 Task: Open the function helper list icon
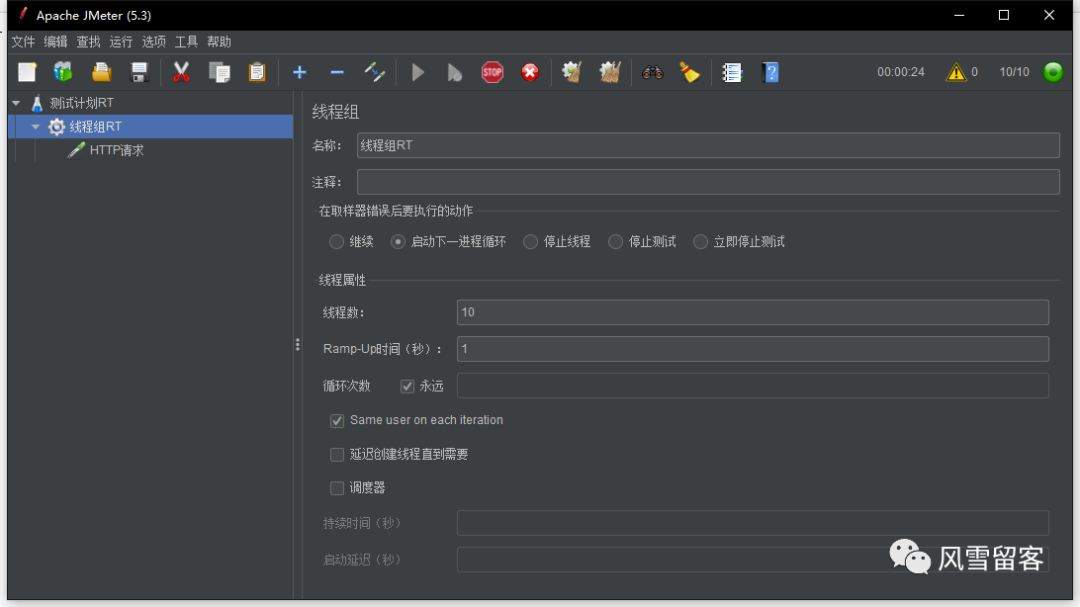click(731, 72)
